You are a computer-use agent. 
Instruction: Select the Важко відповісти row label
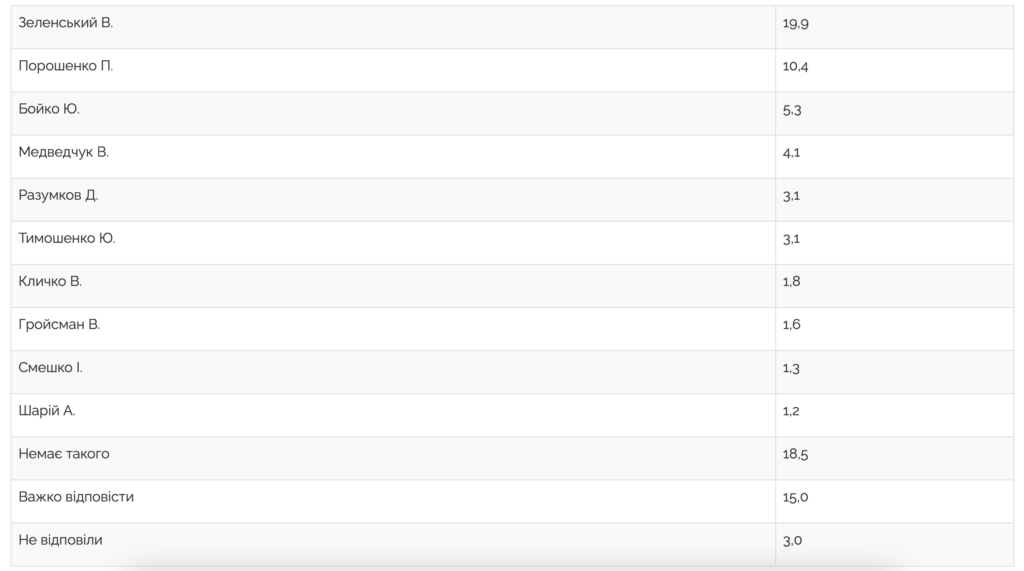click(x=76, y=497)
